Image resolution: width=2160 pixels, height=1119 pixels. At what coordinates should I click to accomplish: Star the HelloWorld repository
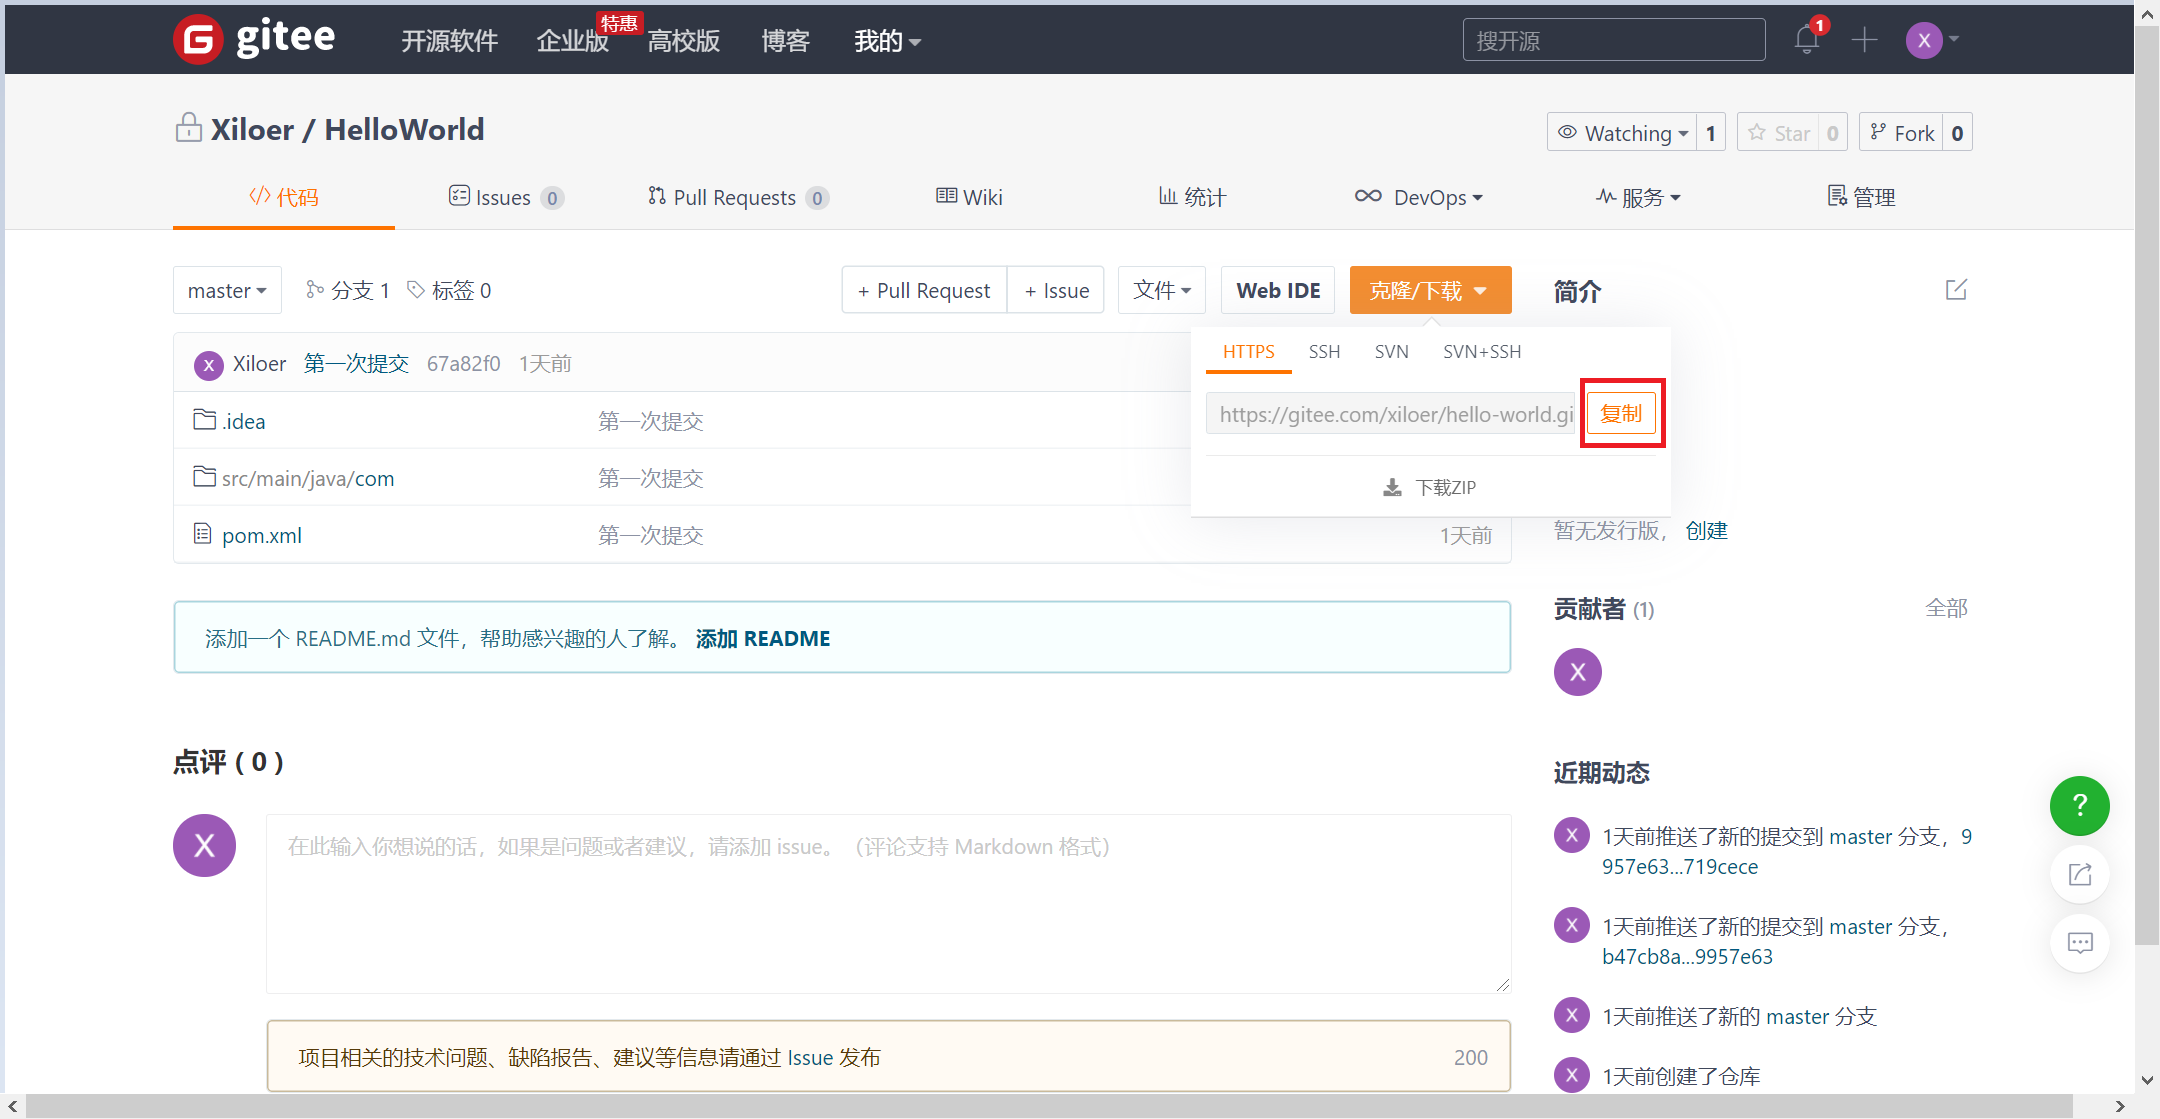pos(1778,132)
